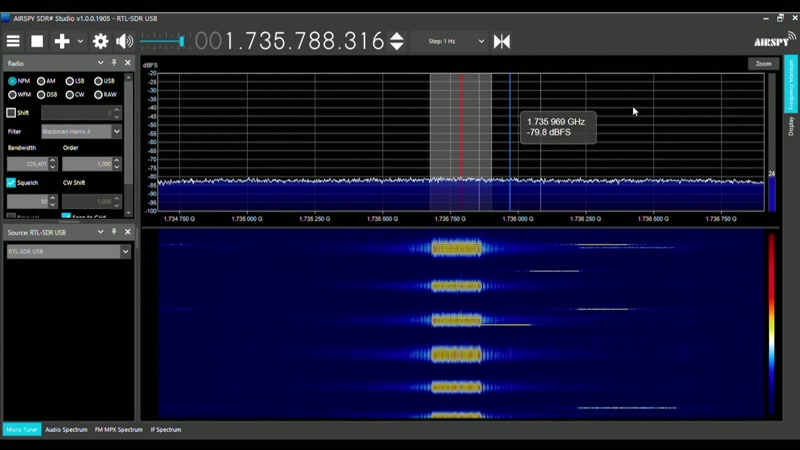Image resolution: width=800 pixels, height=450 pixels.
Task: Open the RTL-SDR USB source dropdown
Action: (68, 252)
